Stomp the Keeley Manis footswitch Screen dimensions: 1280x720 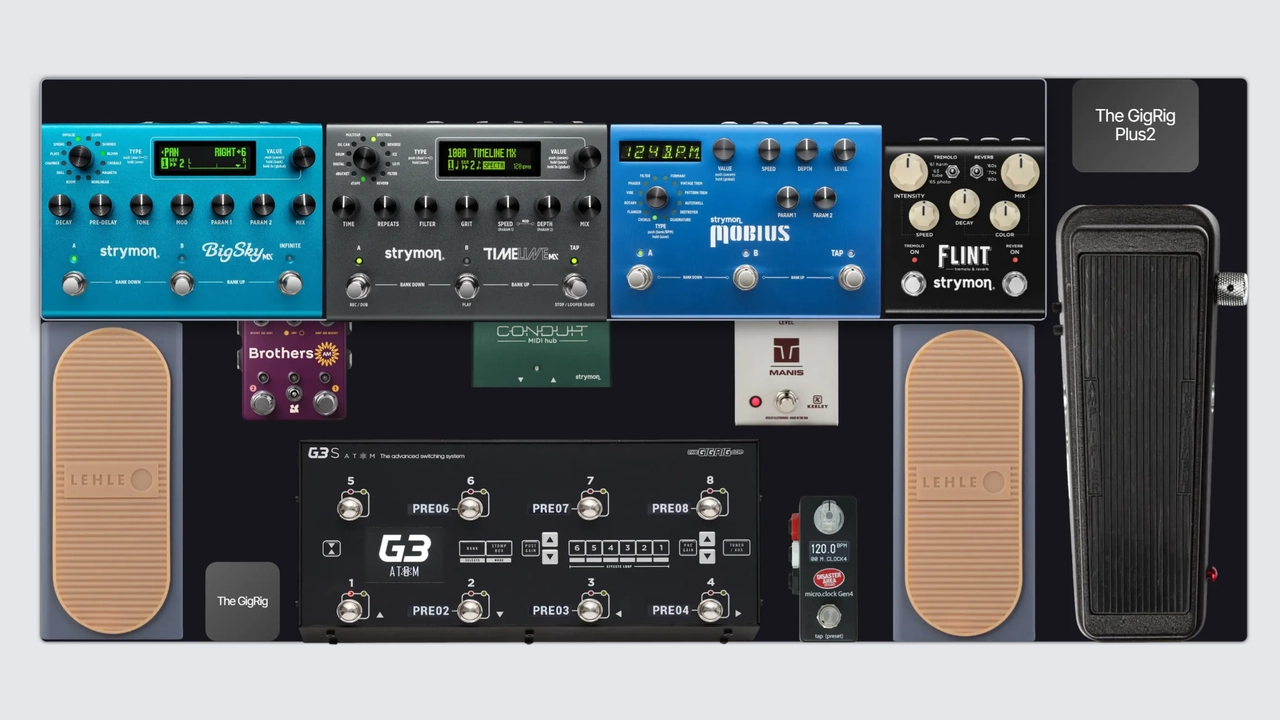[787, 402]
